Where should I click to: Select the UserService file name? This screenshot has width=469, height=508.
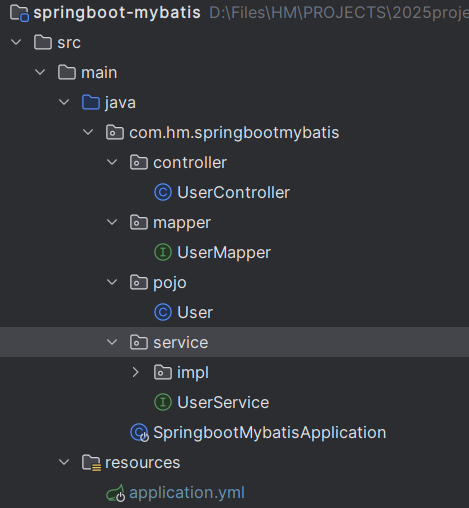coord(223,402)
